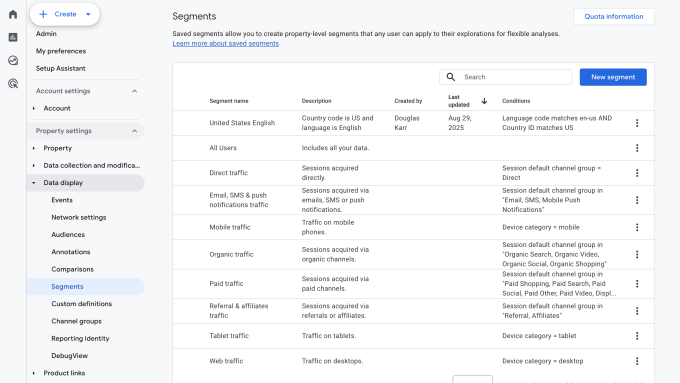
Task: Go to Events under Data display
Action: (x=62, y=200)
